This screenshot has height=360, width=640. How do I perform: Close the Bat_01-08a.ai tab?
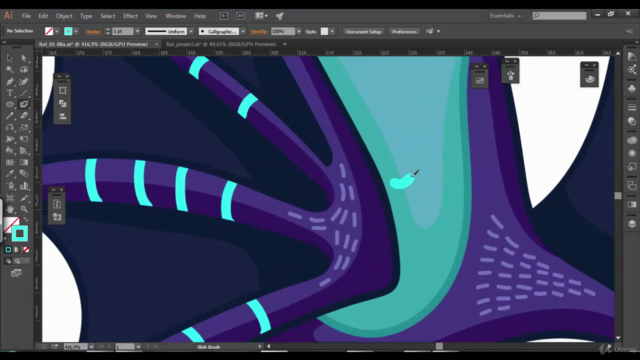pyautogui.click(x=156, y=44)
